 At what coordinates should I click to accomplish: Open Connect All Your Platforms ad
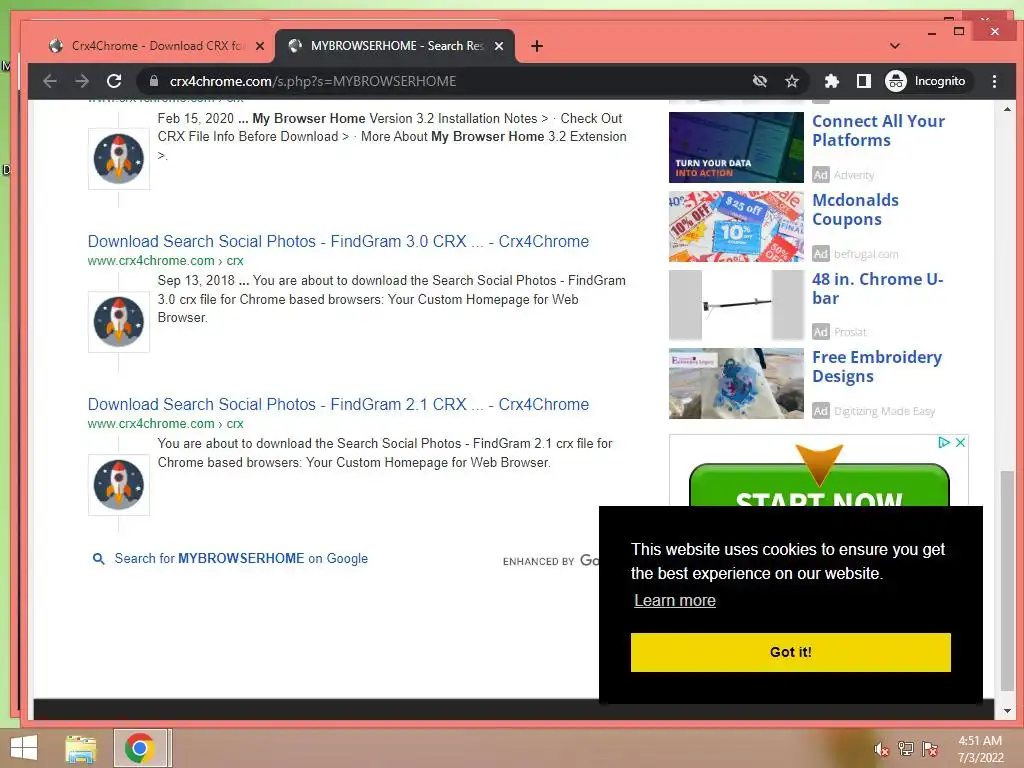(878, 131)
